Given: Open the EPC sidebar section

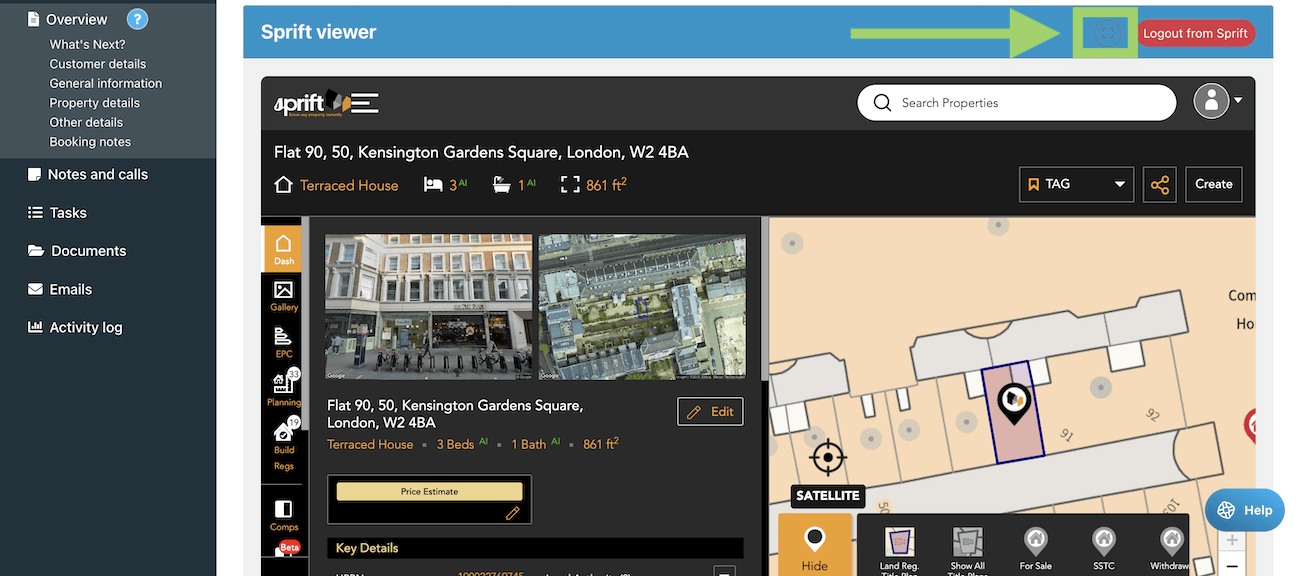Looking at the screenshot, I should pyautogui.click(x=284, y=342).
